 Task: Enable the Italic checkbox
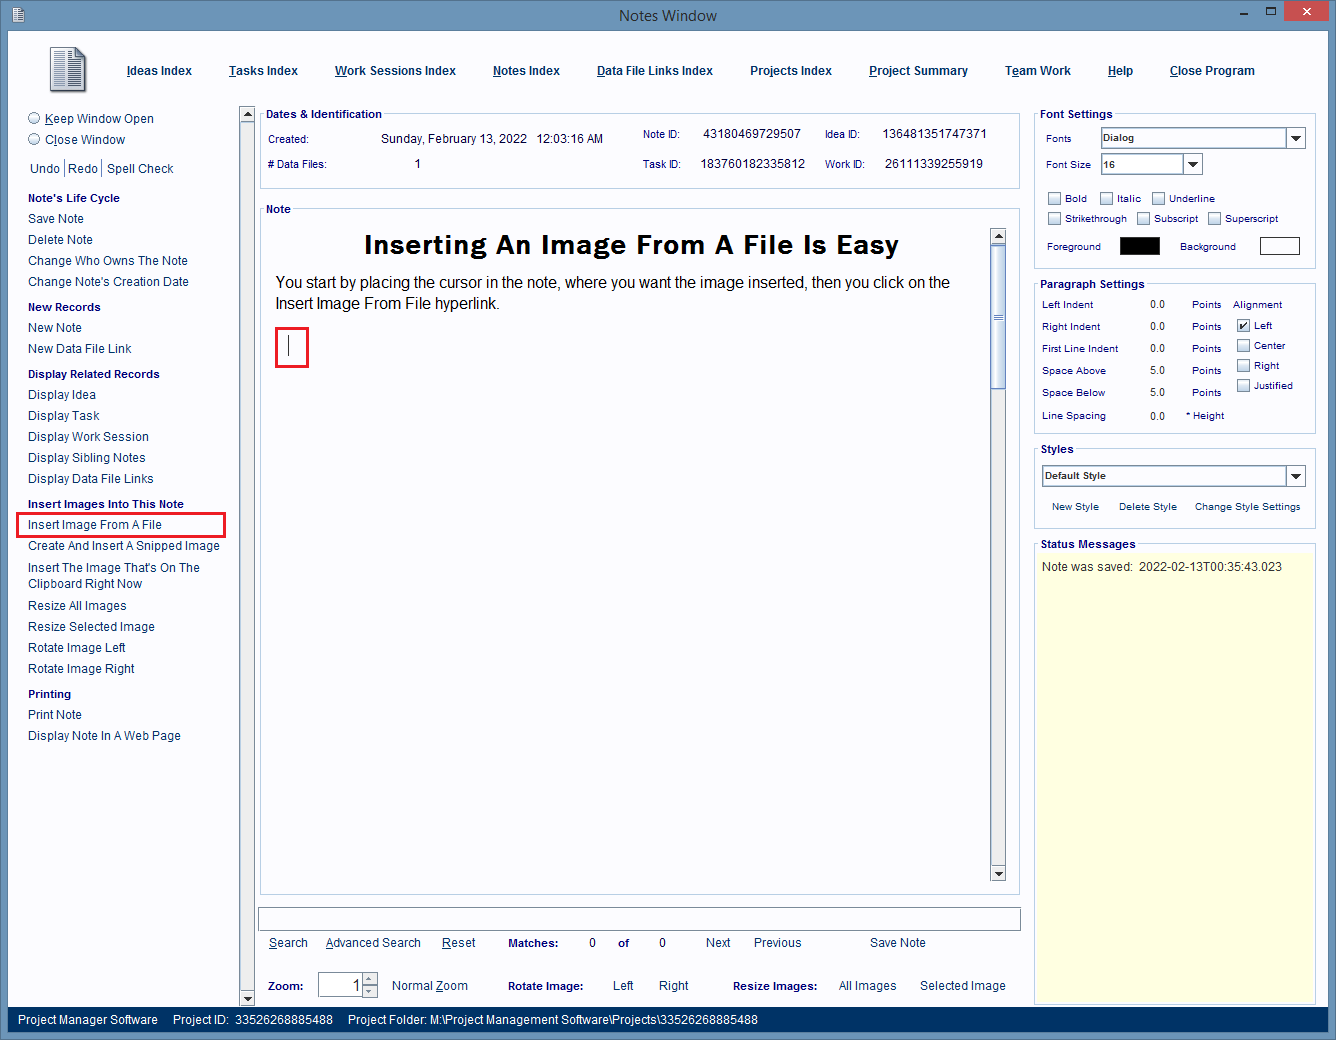pyautogui.click(x=1106, y=198)
